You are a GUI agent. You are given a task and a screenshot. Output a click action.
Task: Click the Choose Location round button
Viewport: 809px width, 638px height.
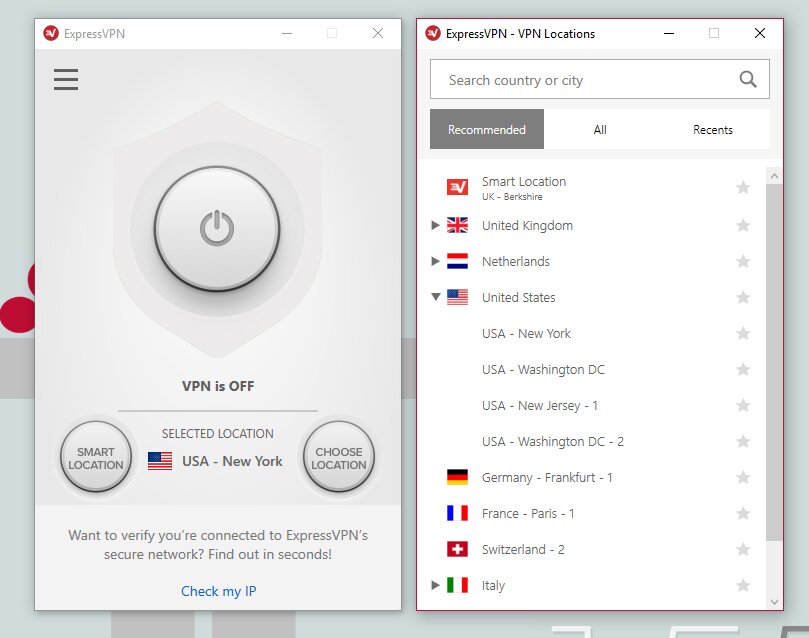(x=338, y=457)
